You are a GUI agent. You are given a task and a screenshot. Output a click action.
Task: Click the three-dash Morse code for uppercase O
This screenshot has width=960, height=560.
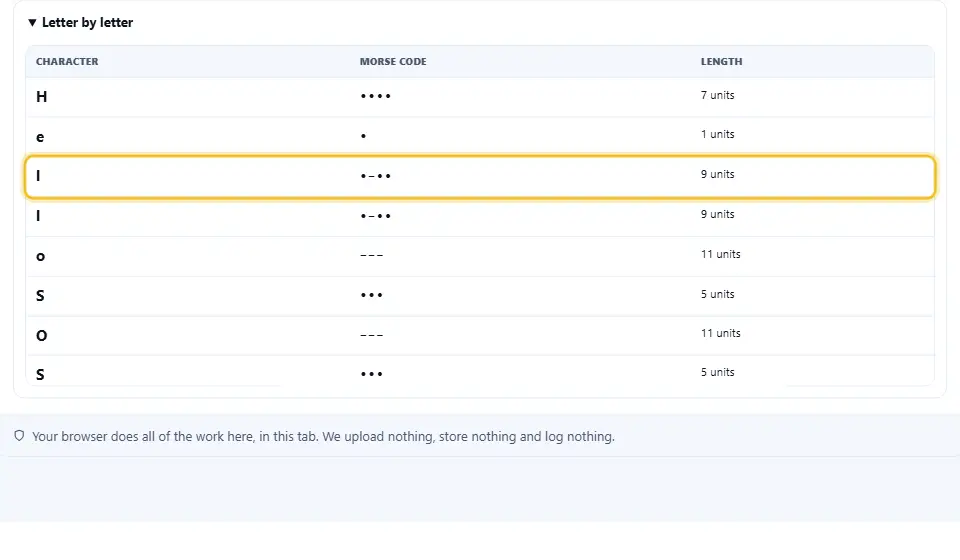click(x=372, y=335)
